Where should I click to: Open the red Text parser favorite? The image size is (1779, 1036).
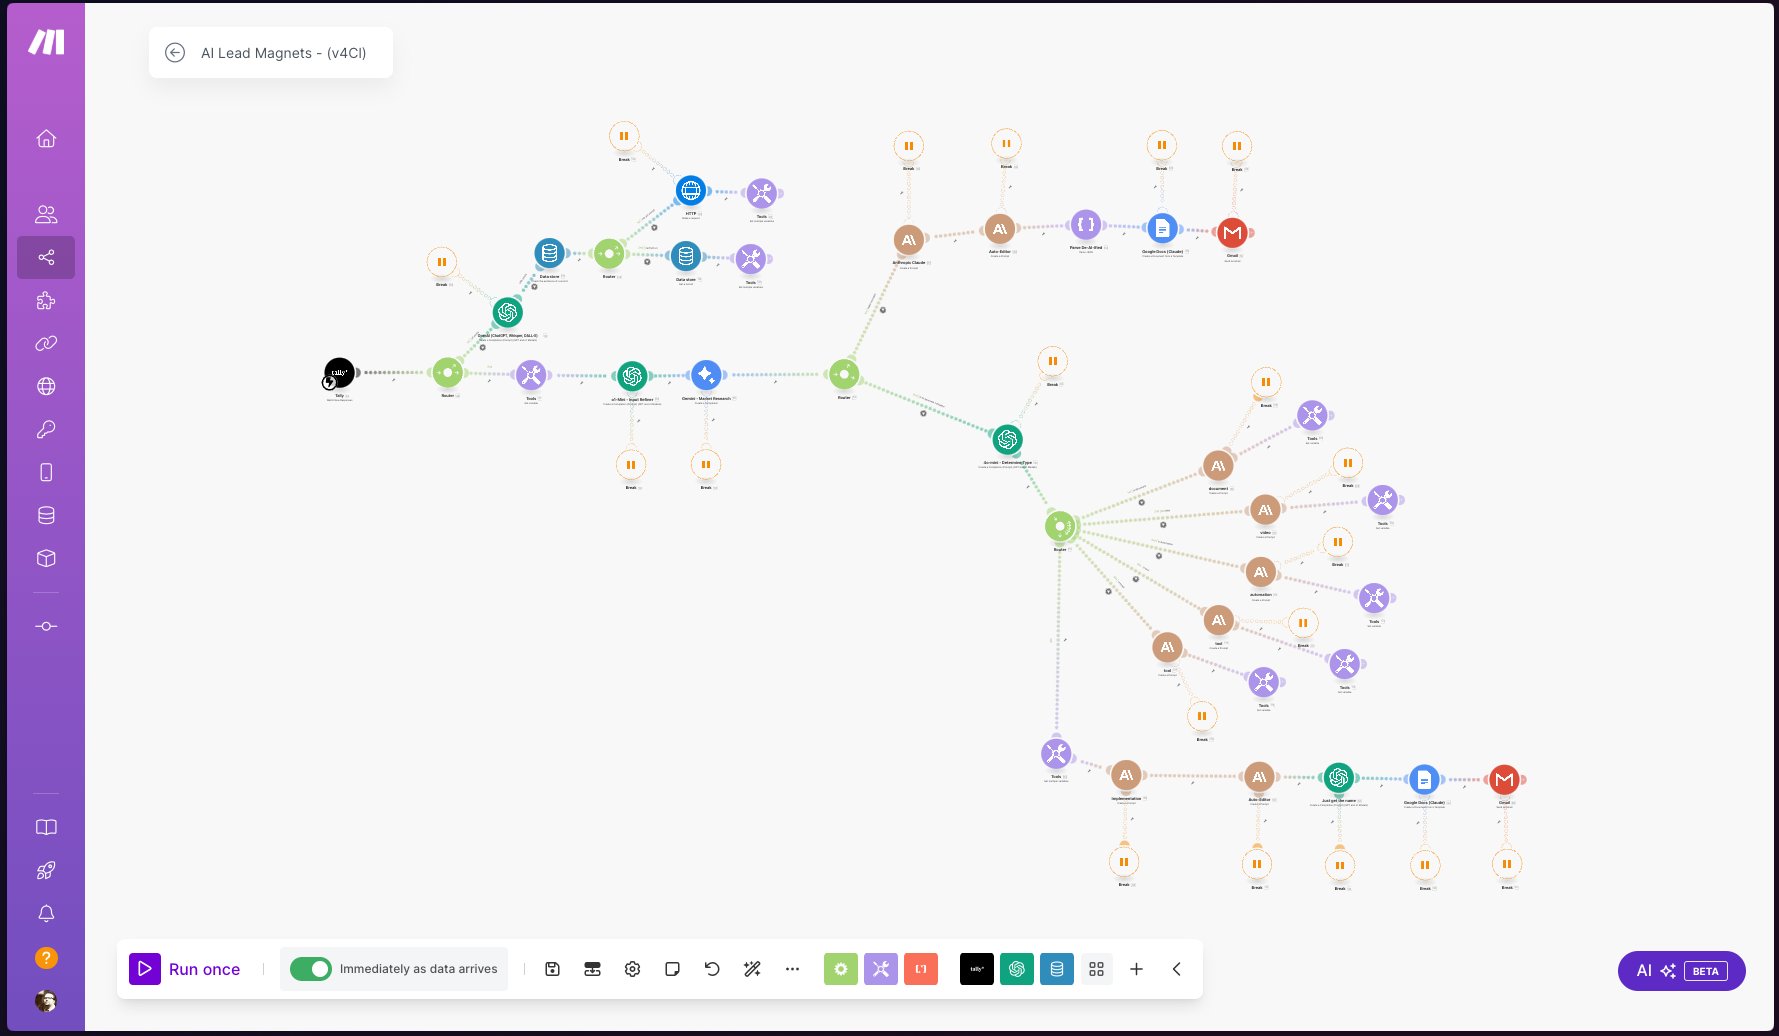pos(921,969)
